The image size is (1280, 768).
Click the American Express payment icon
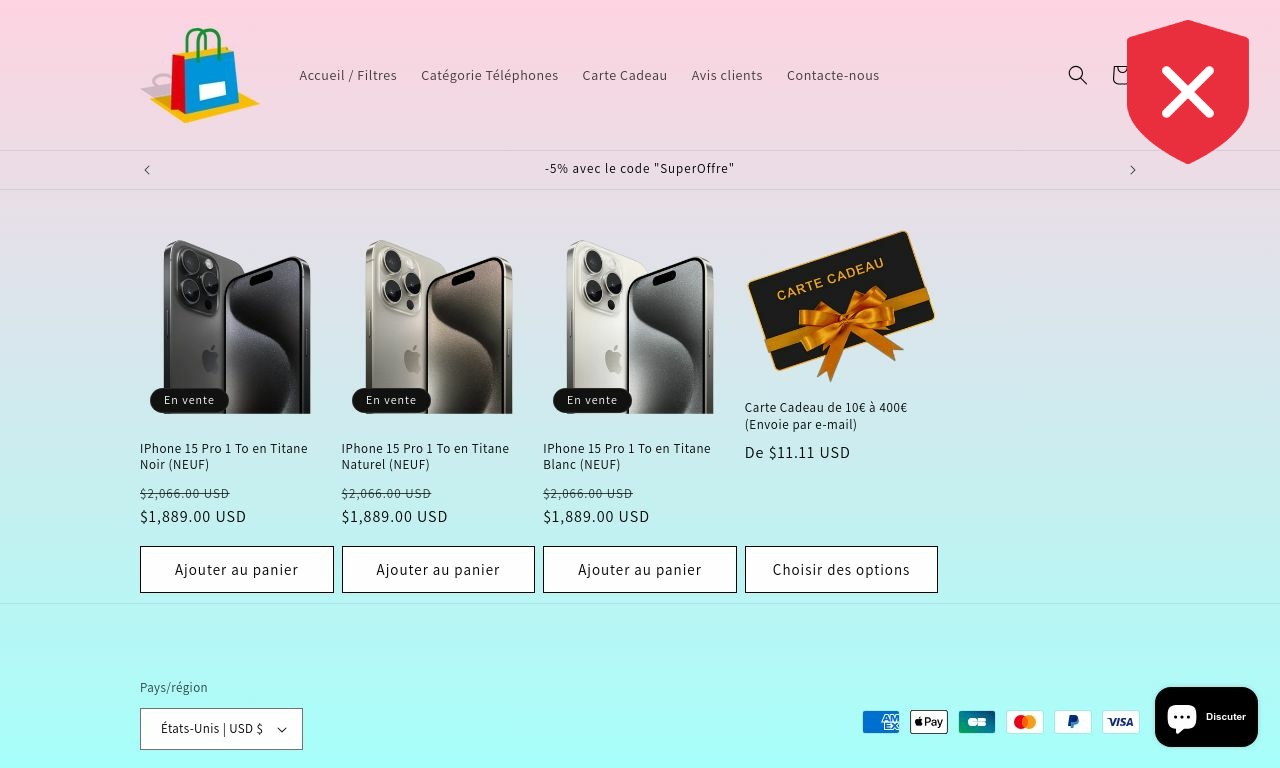pos(881,722)
